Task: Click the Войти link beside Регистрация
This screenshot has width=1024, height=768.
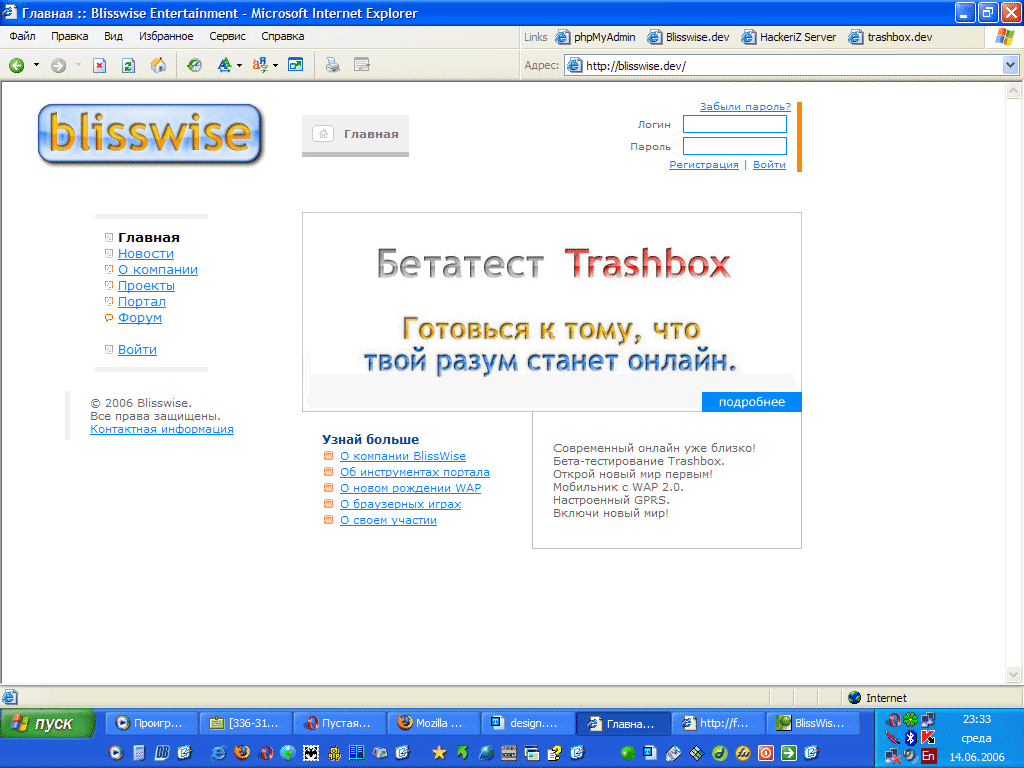Action: pyautogui.click(x=769, y=165)
